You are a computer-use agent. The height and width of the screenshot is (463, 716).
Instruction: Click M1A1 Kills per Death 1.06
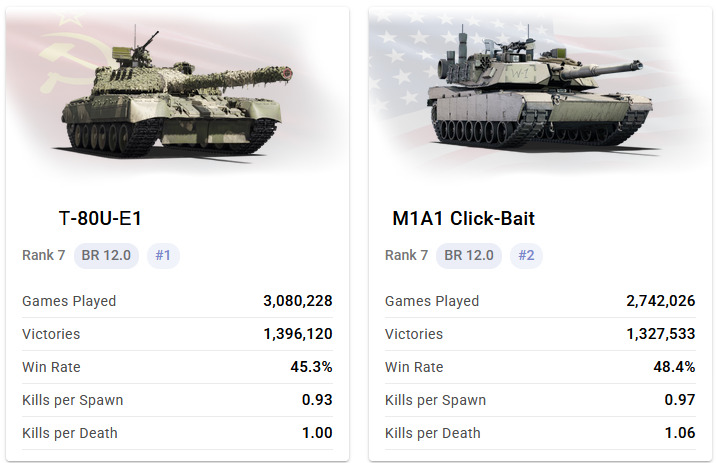679,433
